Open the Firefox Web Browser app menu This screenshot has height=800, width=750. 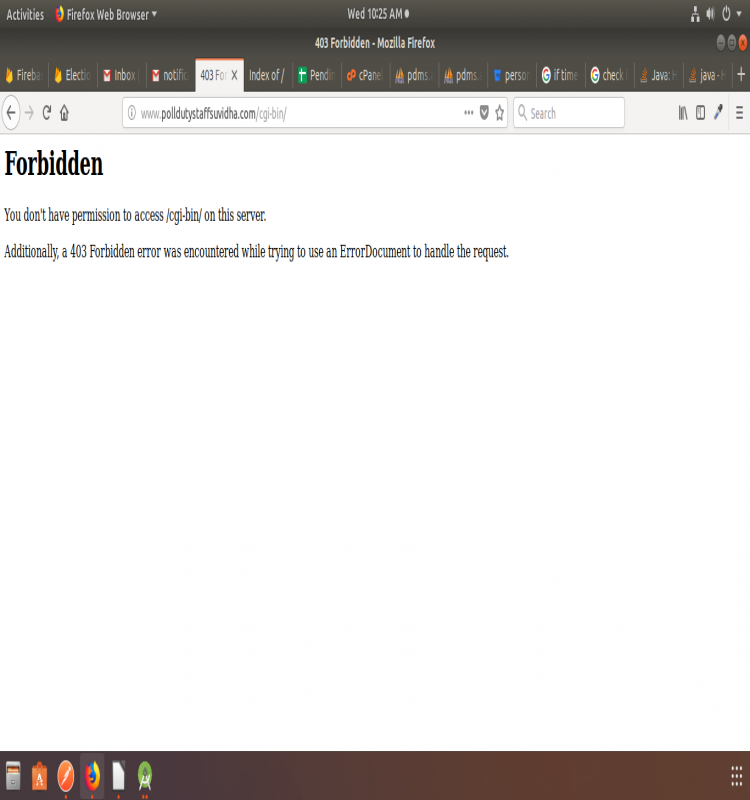tap(106, 14)
